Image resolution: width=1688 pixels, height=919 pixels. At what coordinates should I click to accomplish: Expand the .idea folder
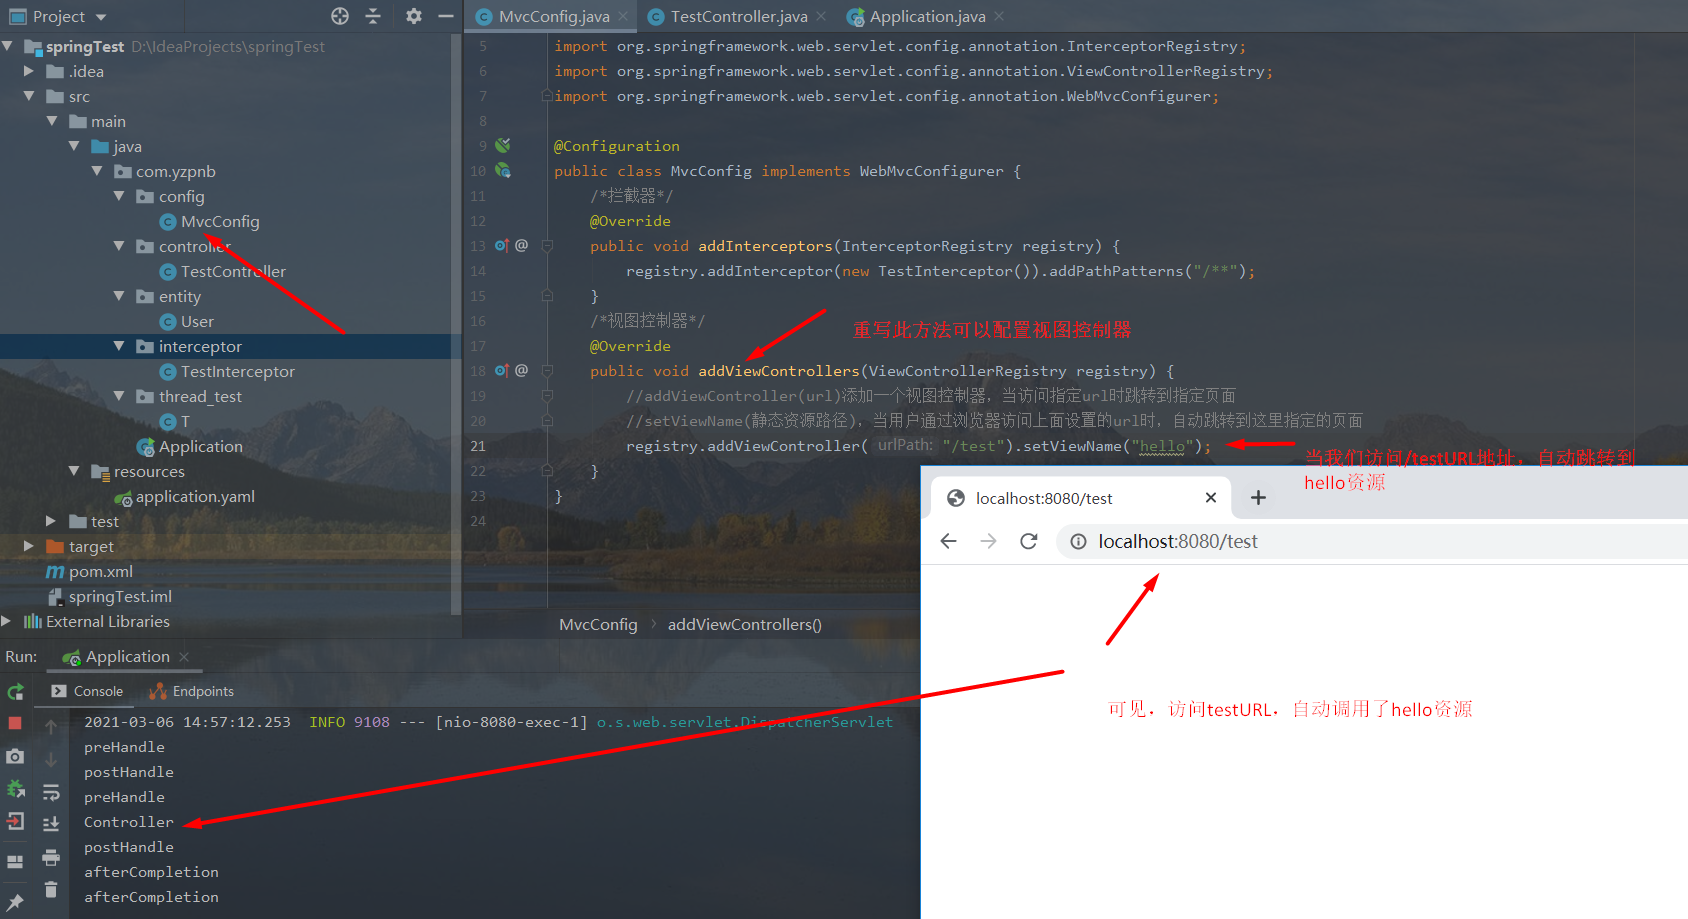30,71
